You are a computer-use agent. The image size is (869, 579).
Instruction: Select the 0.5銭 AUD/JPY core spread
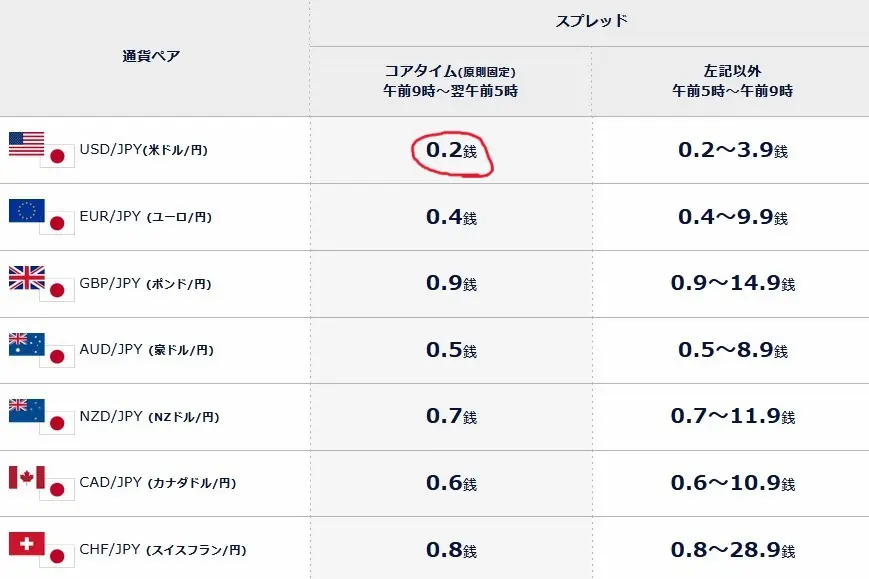click(x=452, y=350)
